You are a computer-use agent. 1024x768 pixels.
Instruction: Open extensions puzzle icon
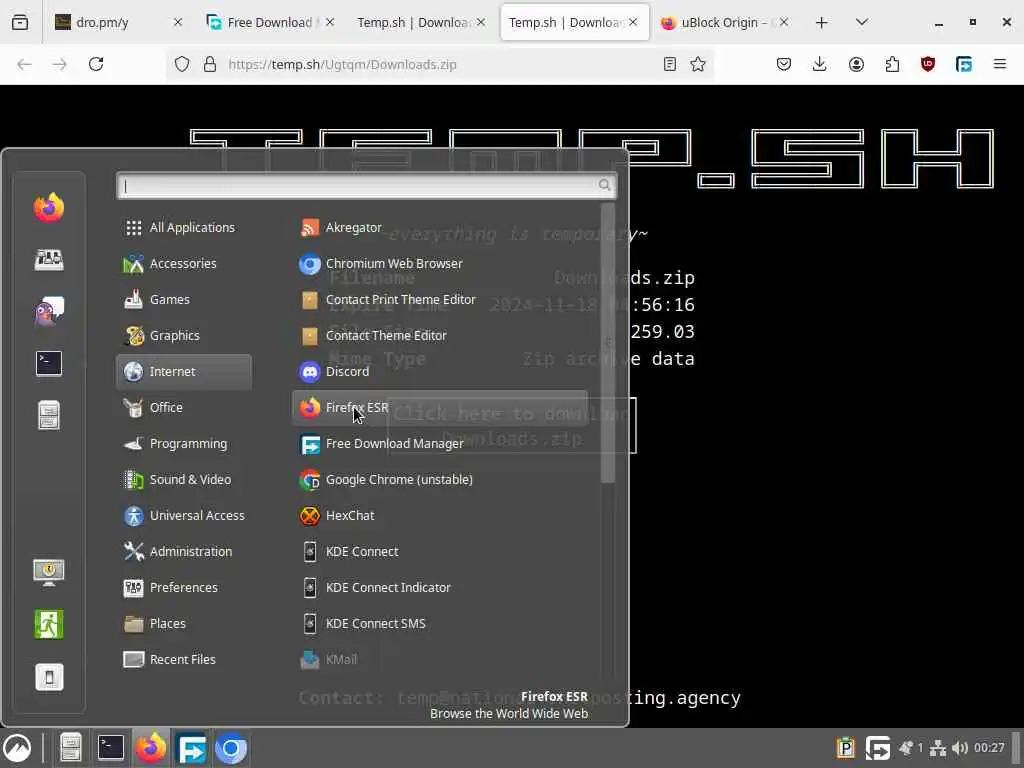[x=892, y=64]
